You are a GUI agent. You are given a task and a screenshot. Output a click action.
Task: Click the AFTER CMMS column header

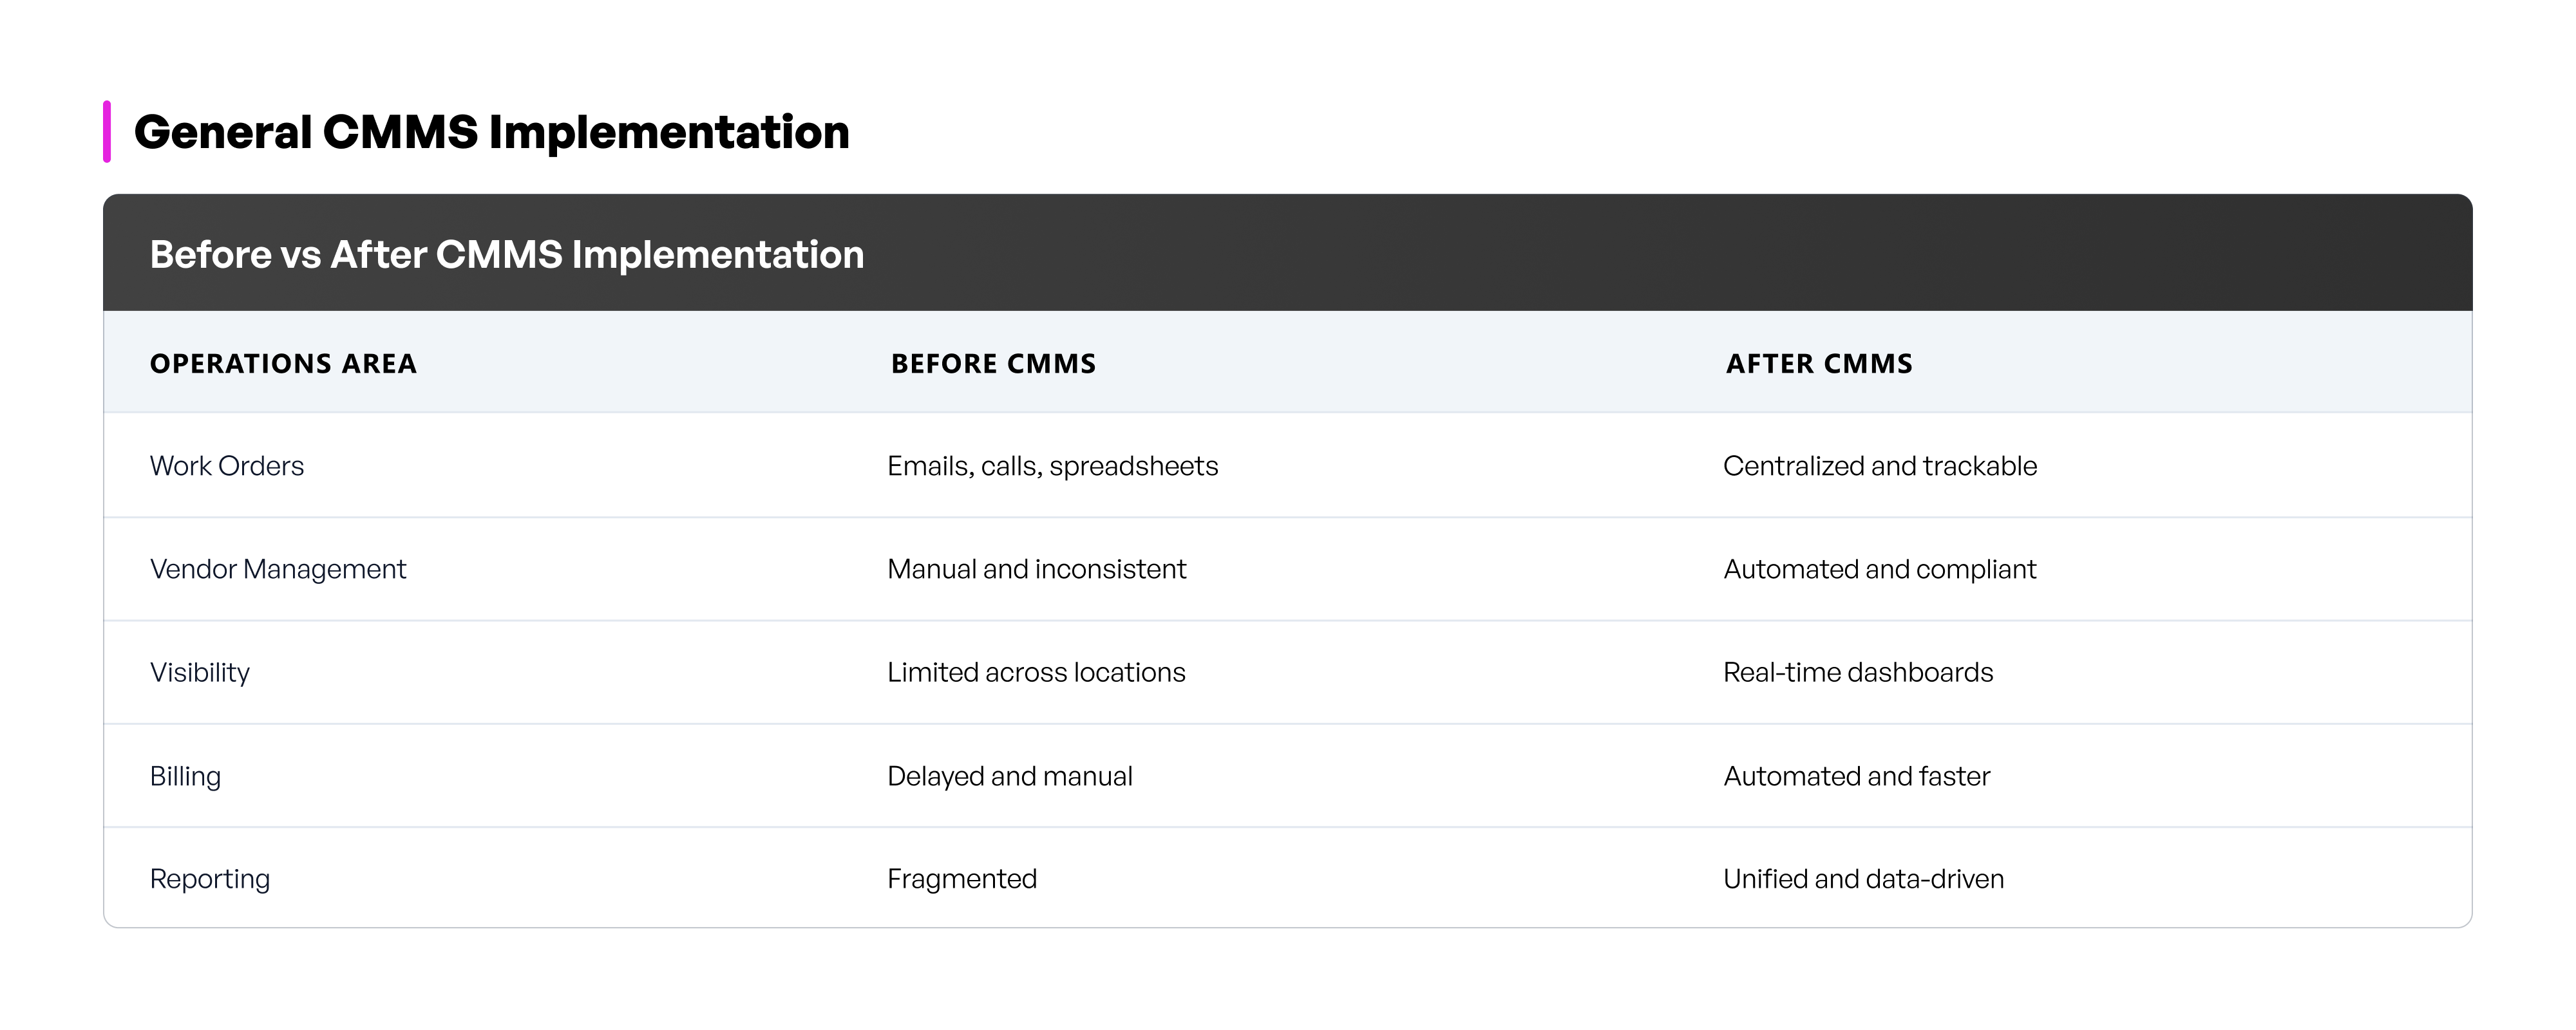click(1819, 364)
